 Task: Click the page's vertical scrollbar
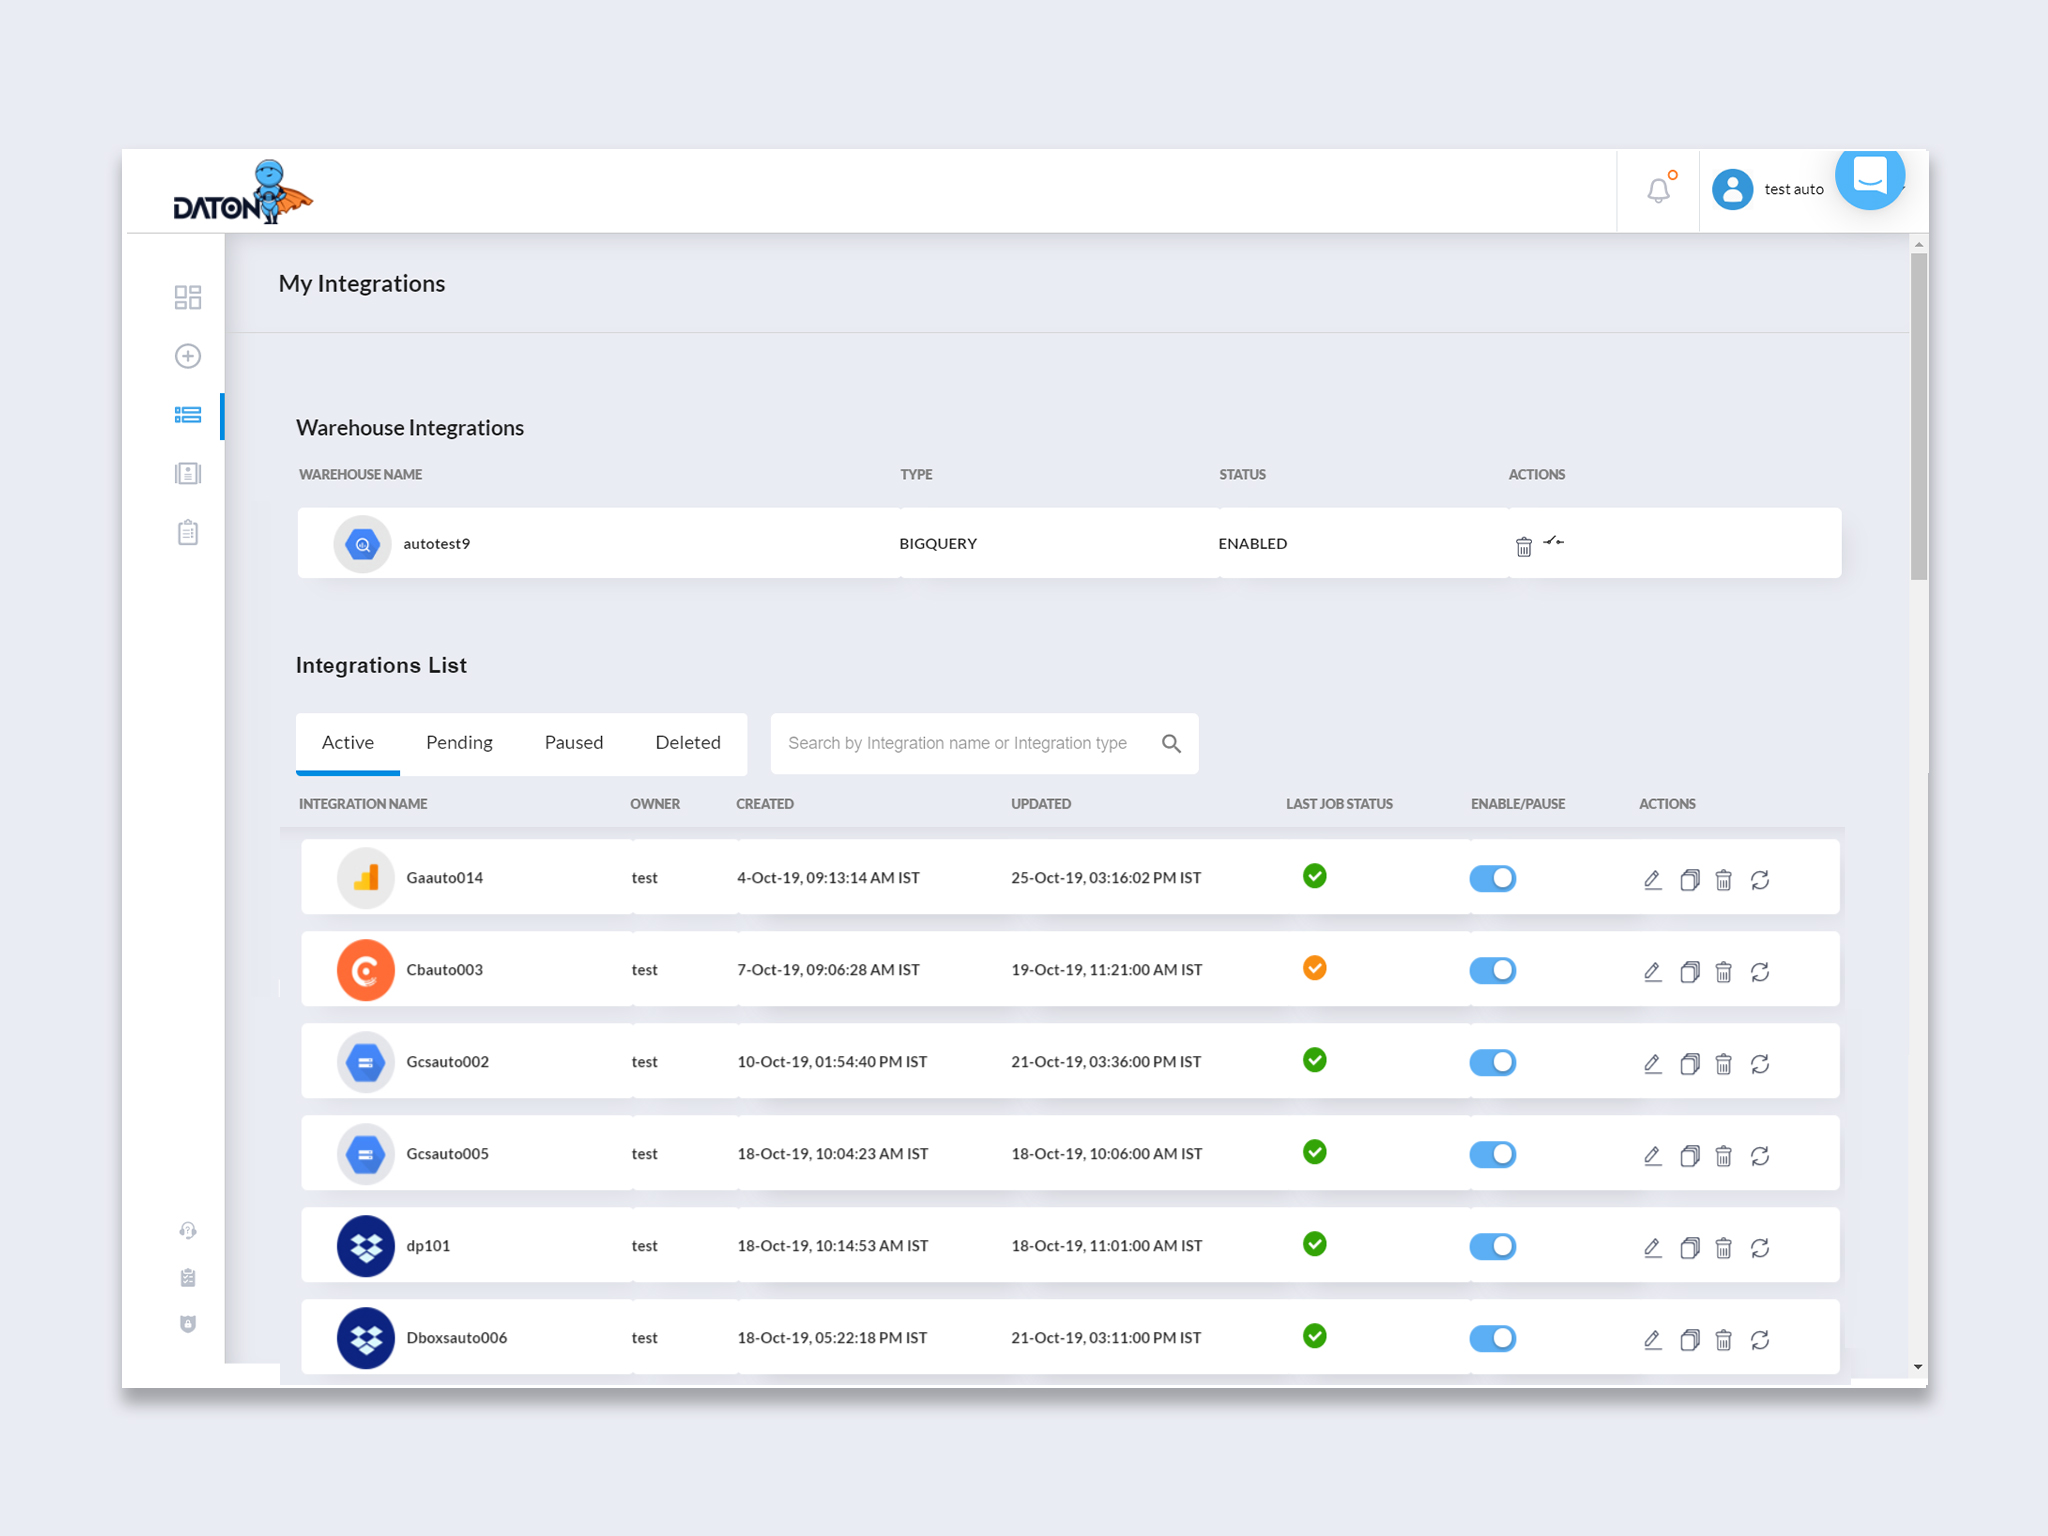[x=1918, y=415]
